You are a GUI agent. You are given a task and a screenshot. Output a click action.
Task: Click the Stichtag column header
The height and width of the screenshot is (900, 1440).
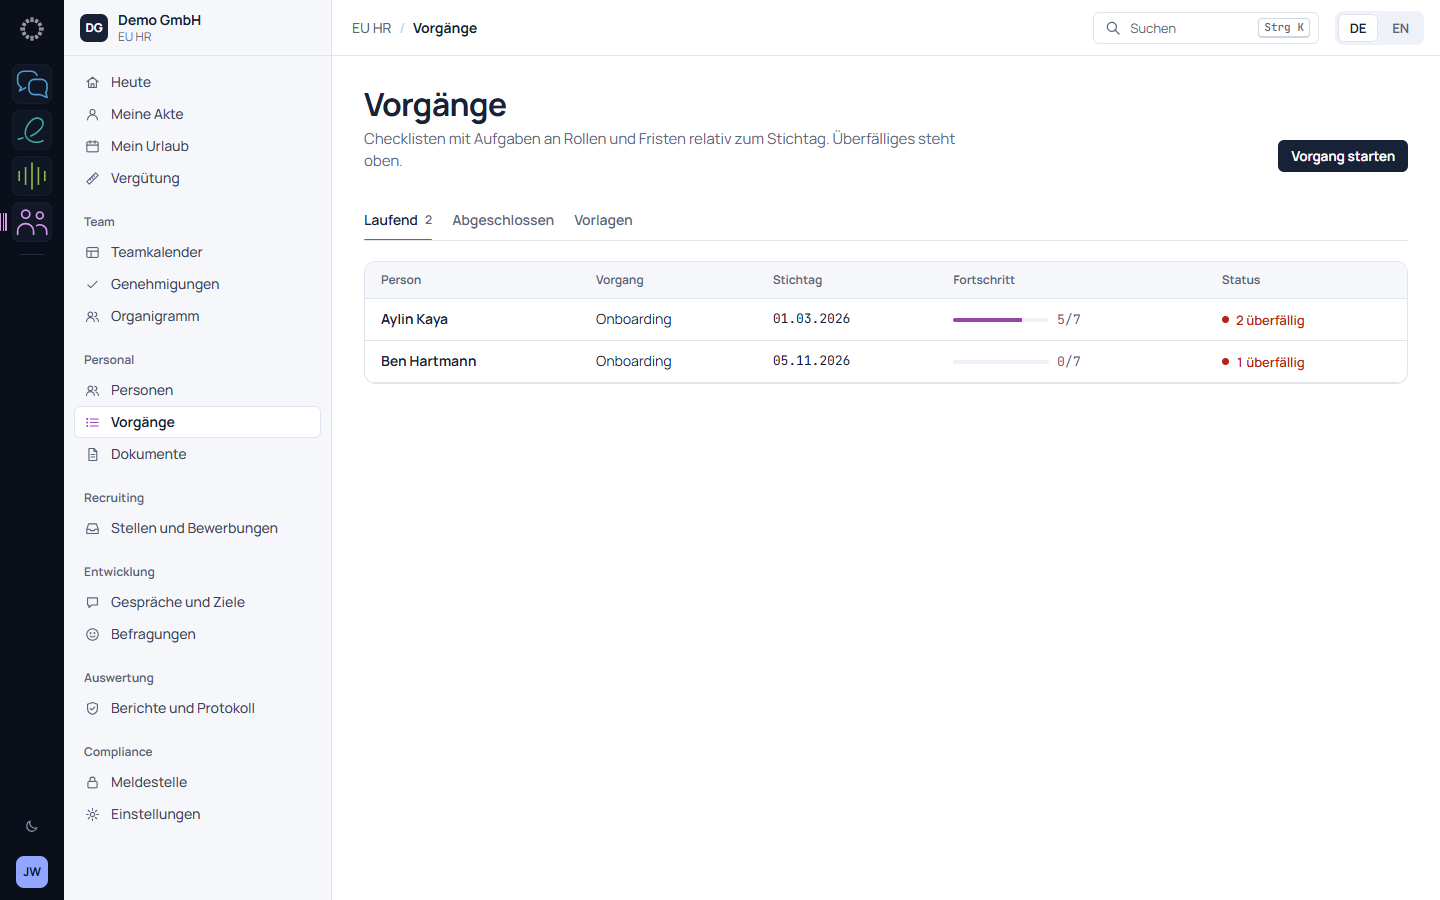pyautogui.click(x=797, y=280)
